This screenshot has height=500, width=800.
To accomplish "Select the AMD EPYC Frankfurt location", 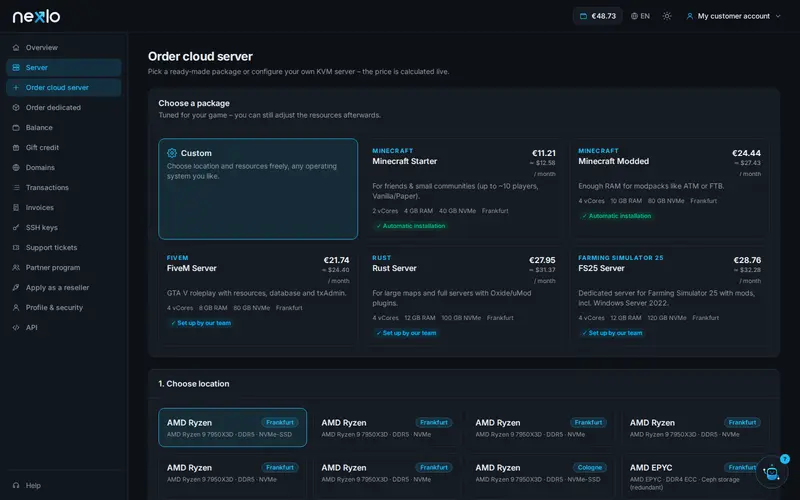I will 695,474.
